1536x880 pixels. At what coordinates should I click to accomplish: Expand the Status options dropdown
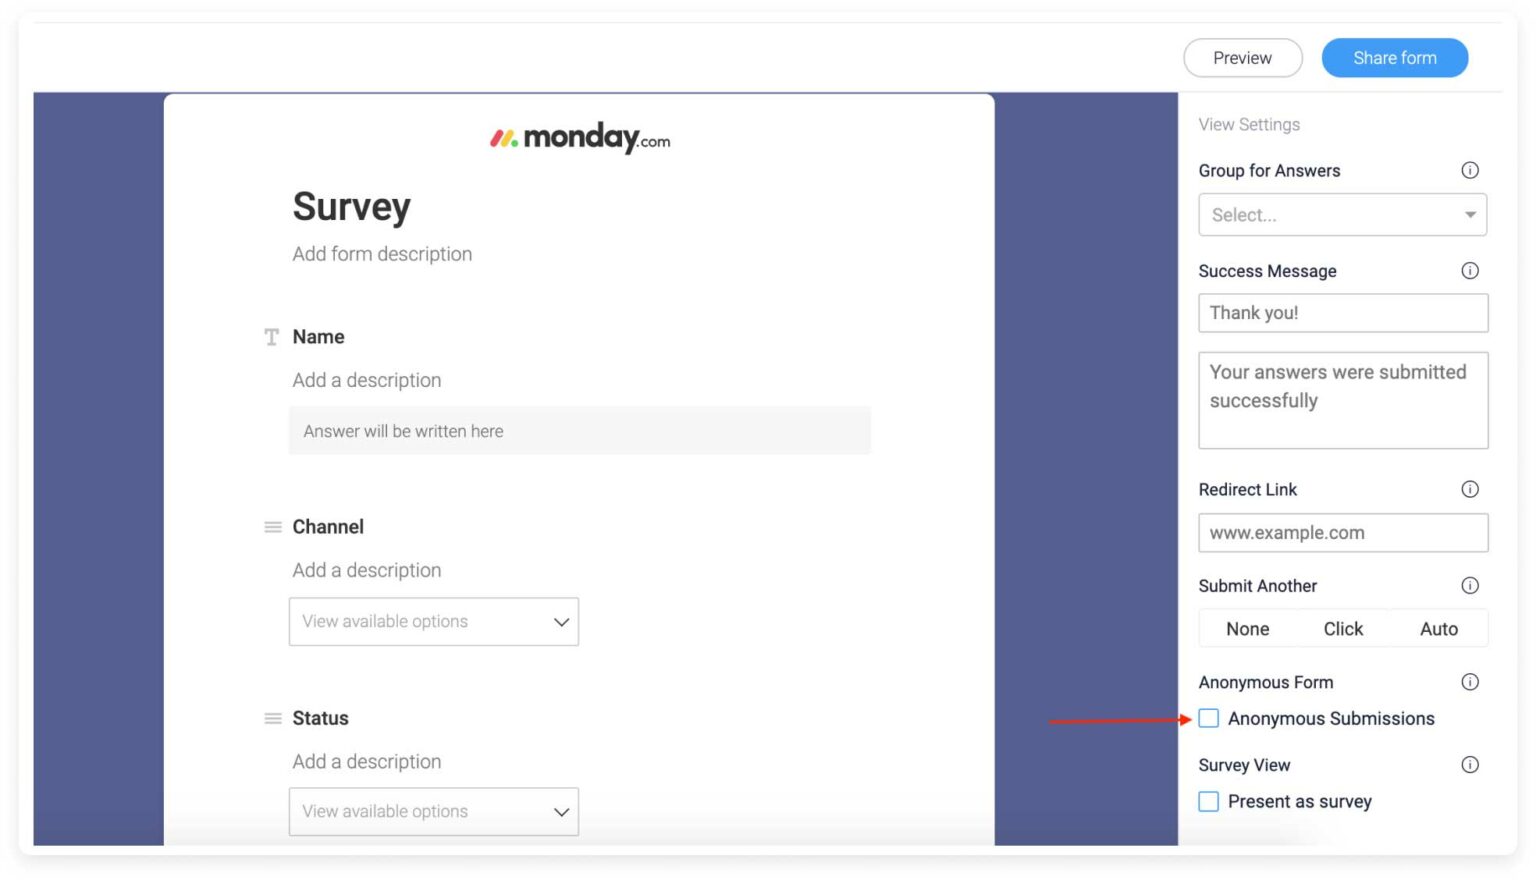pos(434,811)
